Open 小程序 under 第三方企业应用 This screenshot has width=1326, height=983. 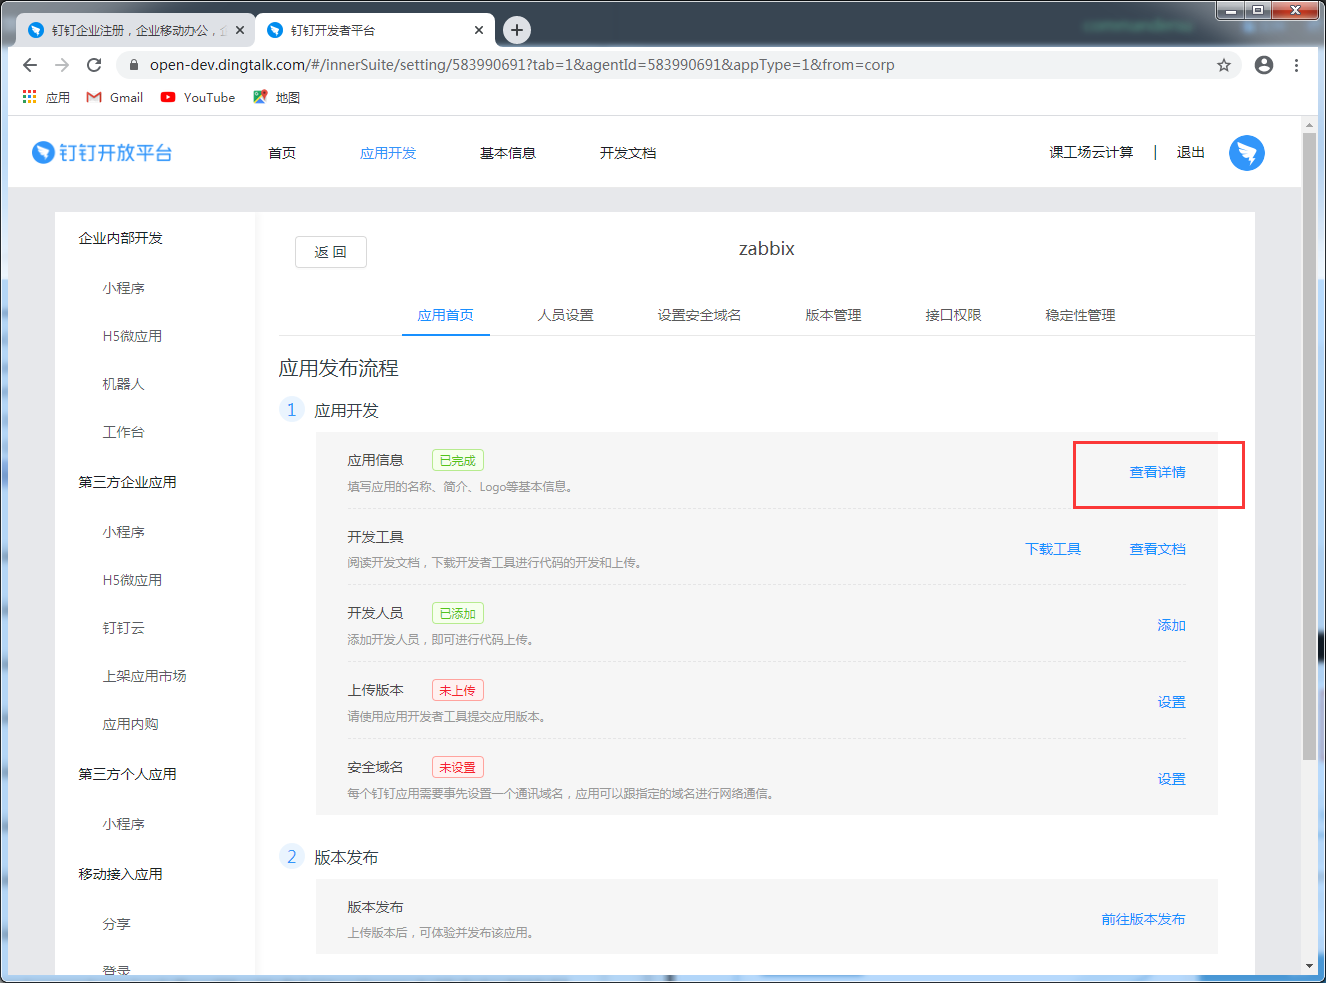124,532
